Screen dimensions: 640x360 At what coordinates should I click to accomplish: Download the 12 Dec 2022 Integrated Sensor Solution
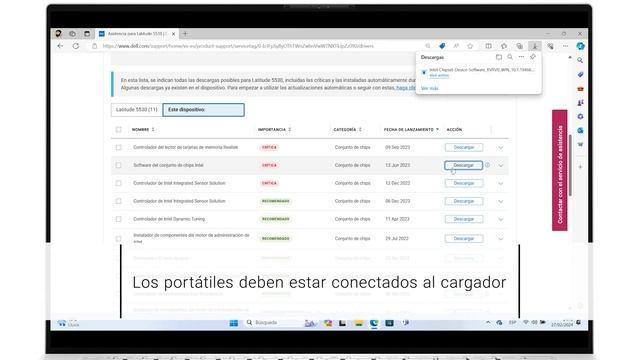[x=464, y=183]
